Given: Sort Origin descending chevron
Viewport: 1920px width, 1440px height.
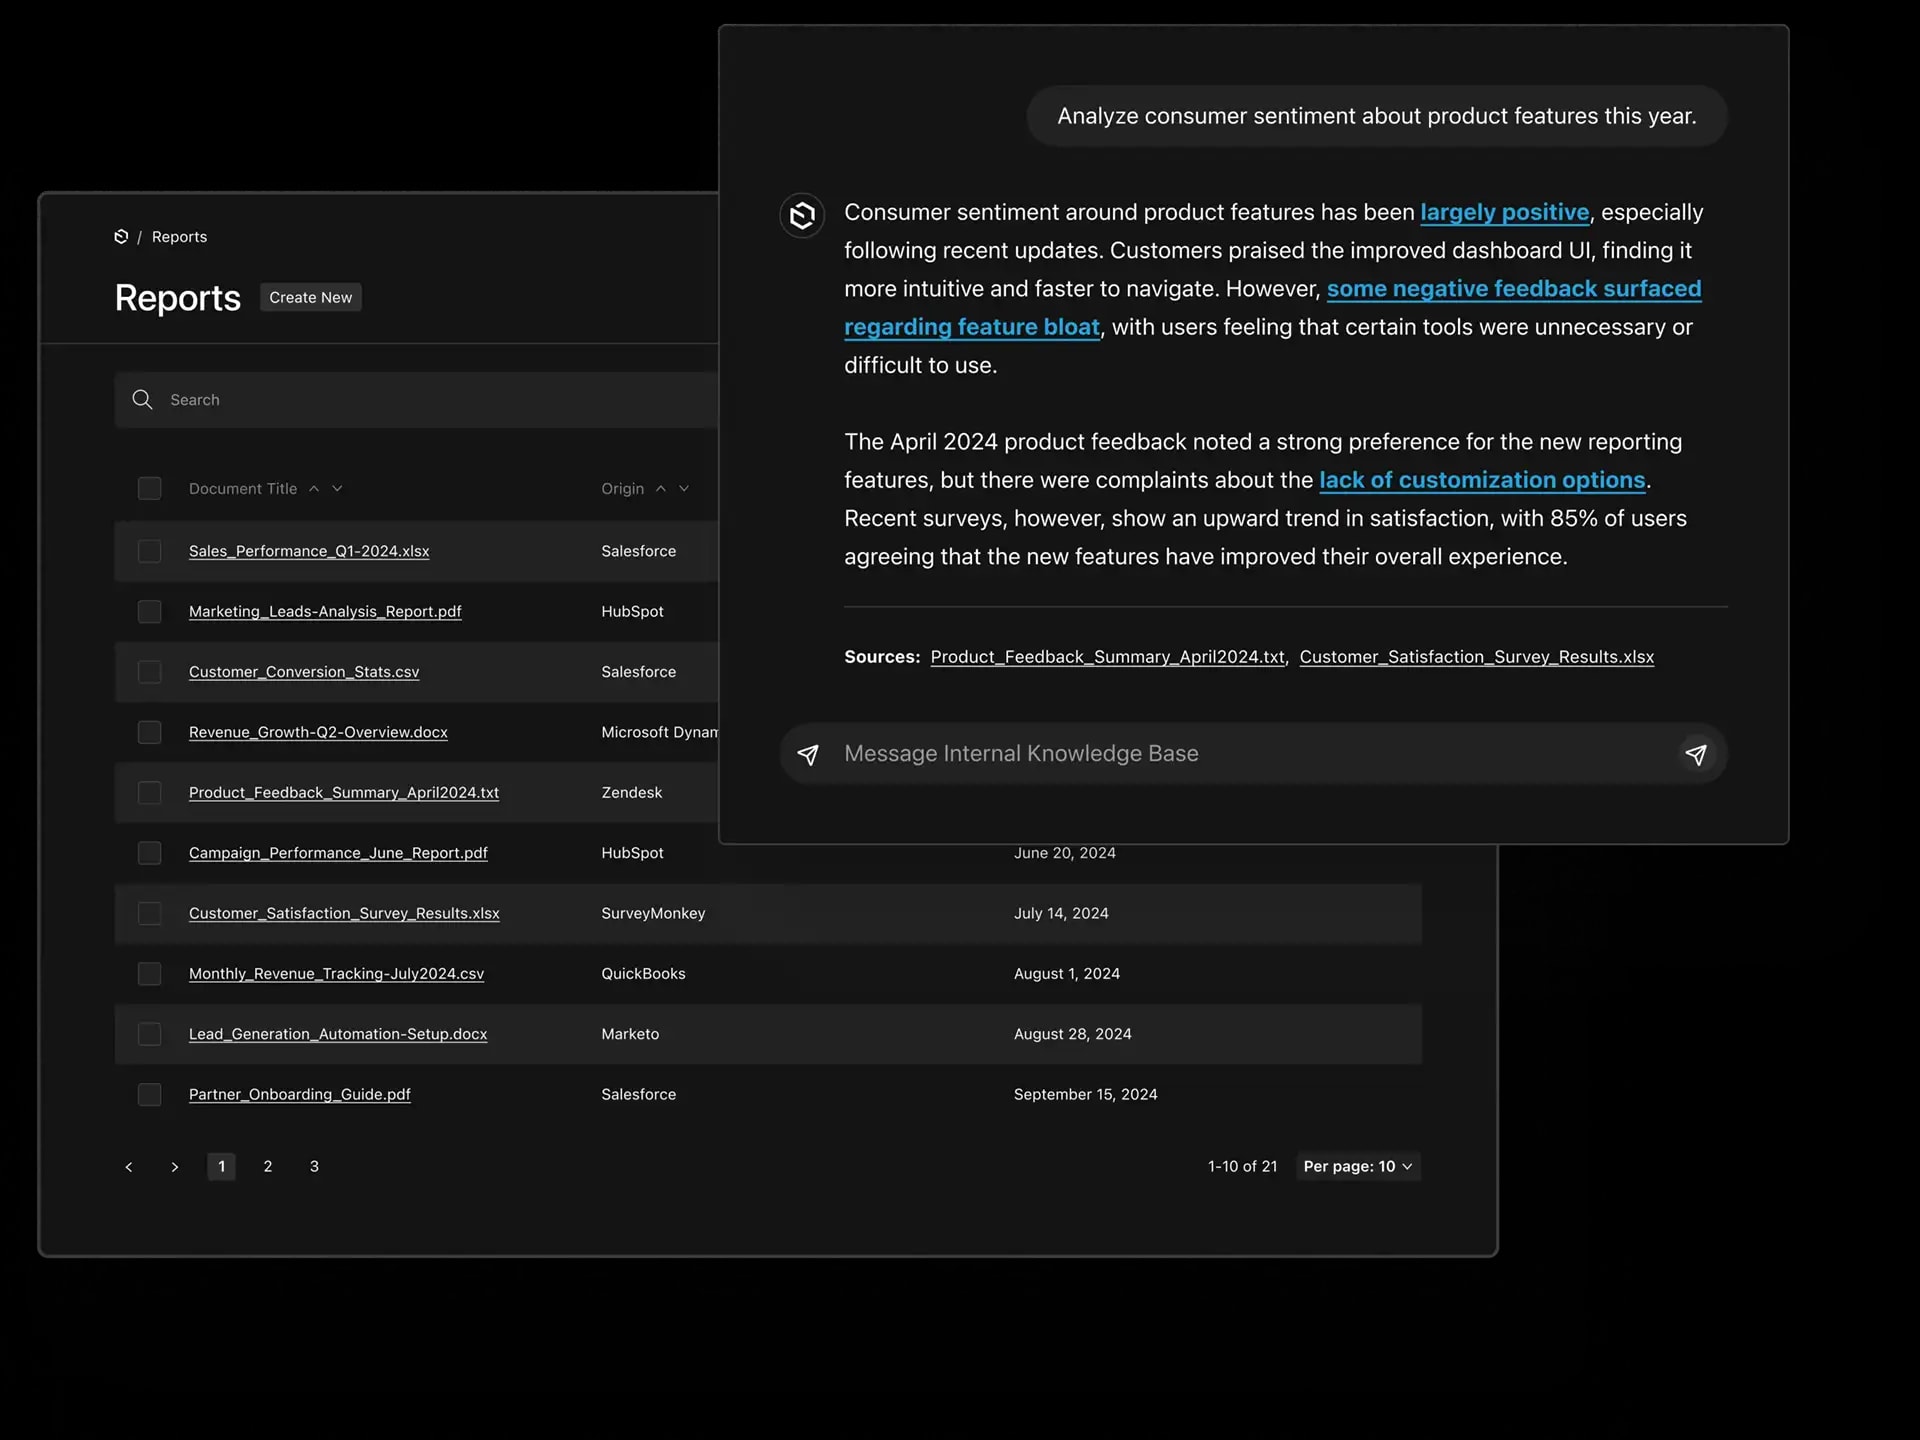Looking at the screenshot, I should [684, 489].
